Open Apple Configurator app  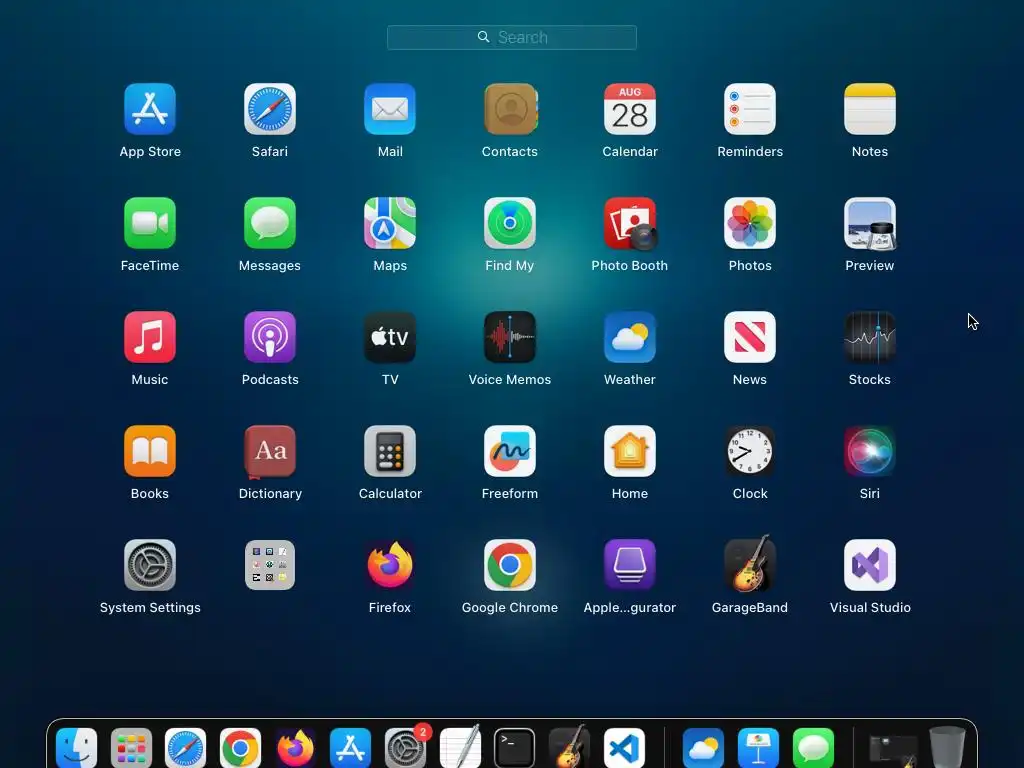[630, 565]
